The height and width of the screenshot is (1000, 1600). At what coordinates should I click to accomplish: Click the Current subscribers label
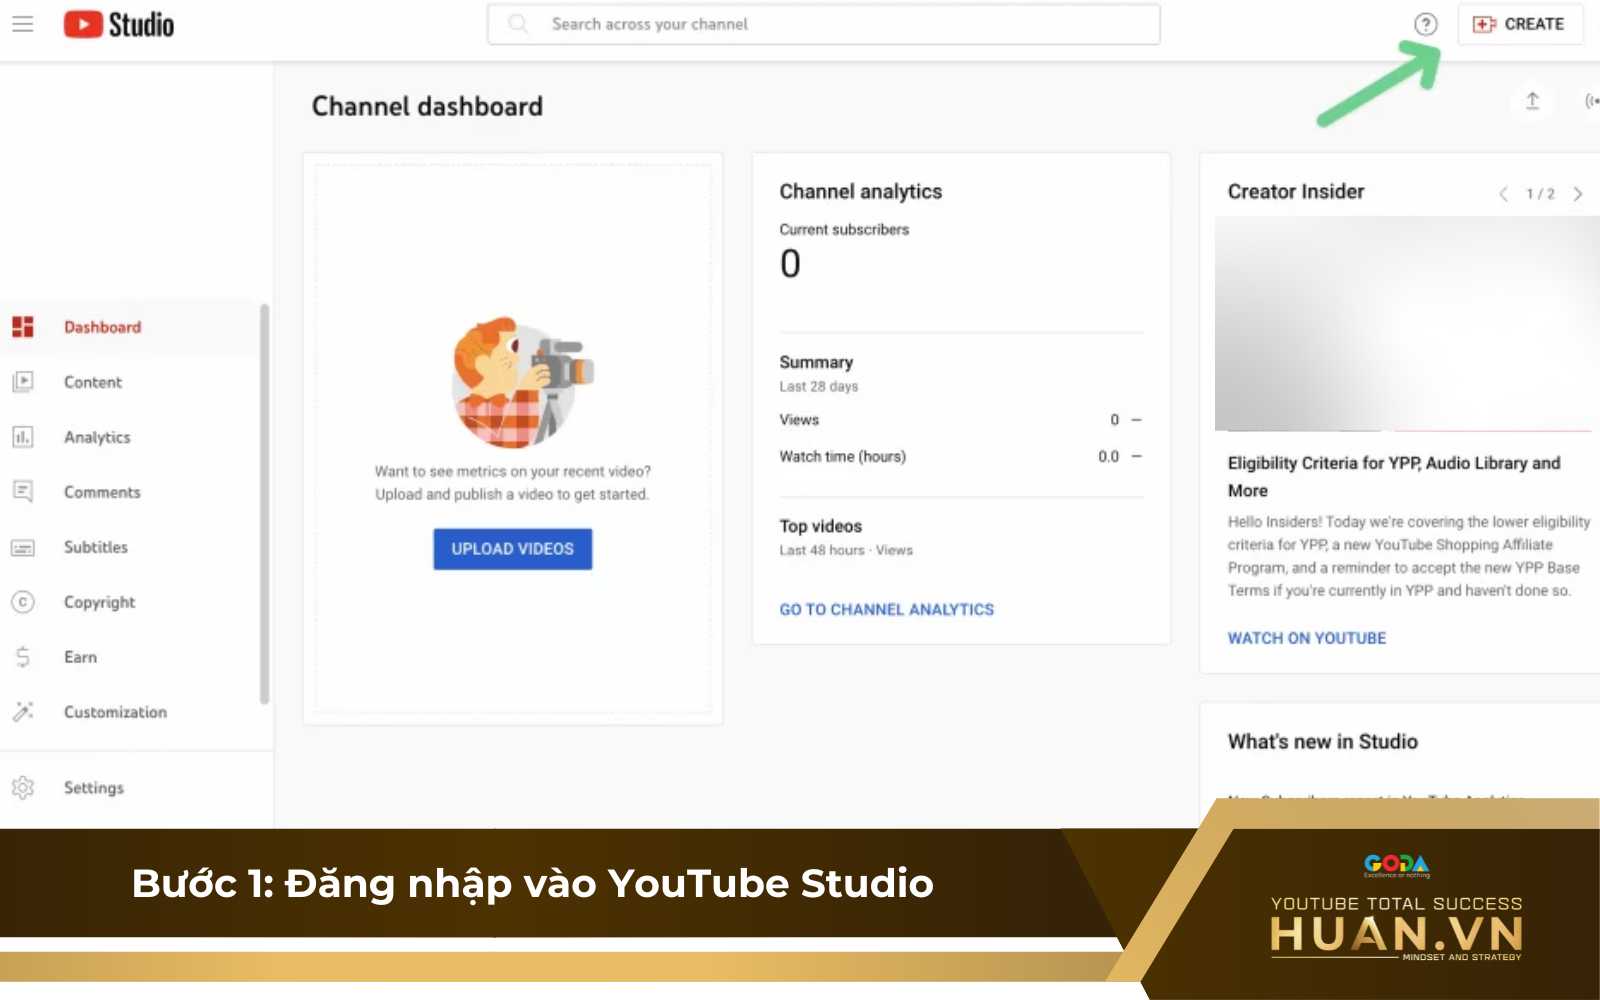point(844,230)
